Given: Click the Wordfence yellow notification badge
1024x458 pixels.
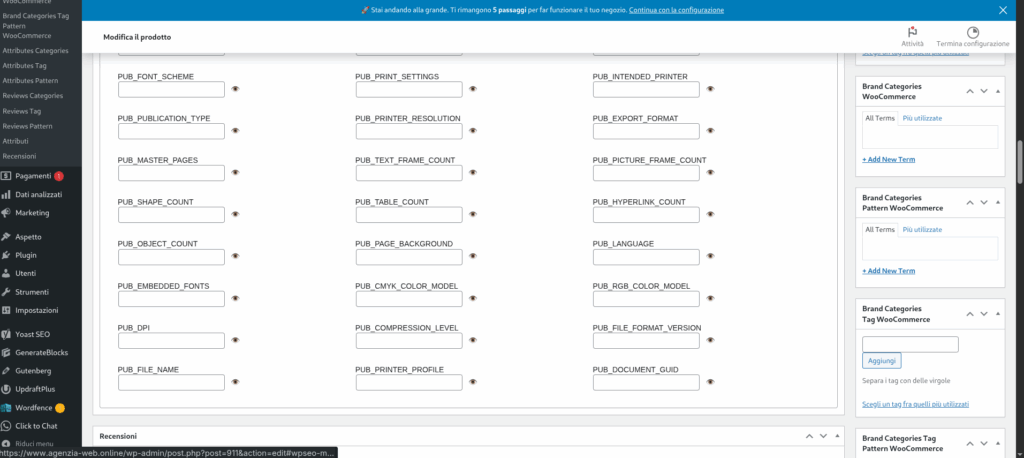Looking at the screenshot, I should 59,408.
